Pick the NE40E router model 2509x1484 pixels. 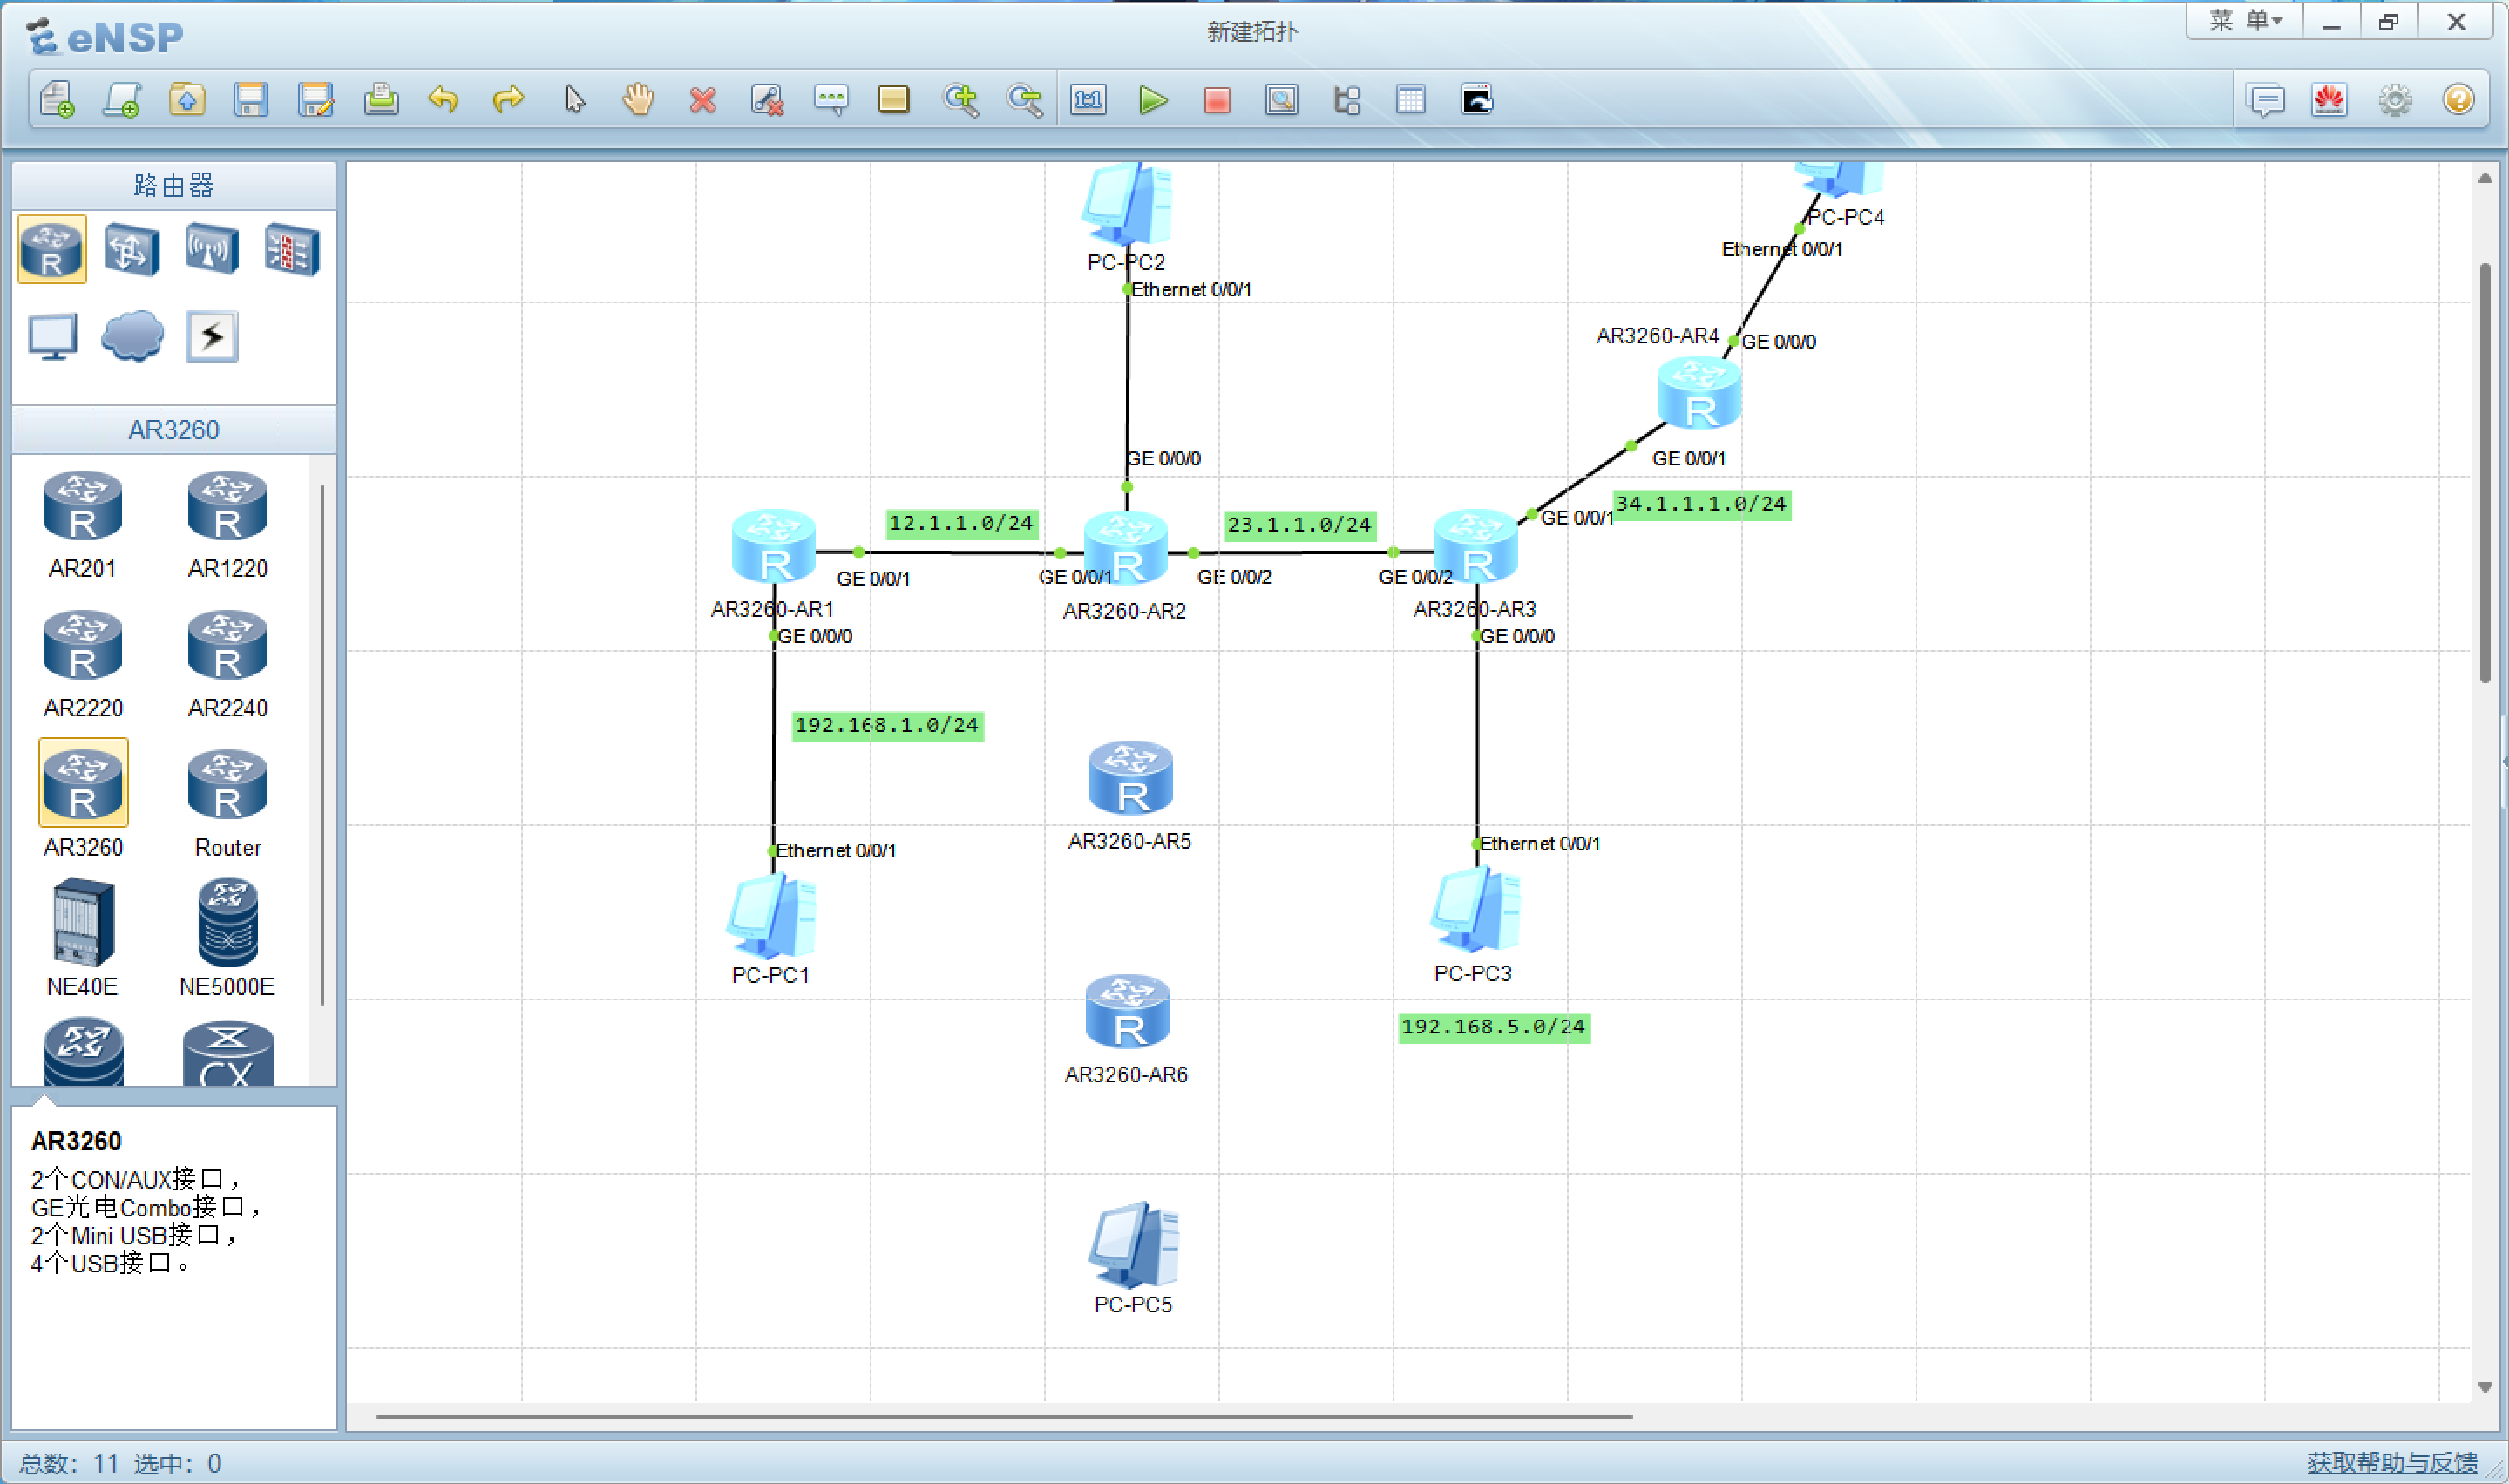83,924
